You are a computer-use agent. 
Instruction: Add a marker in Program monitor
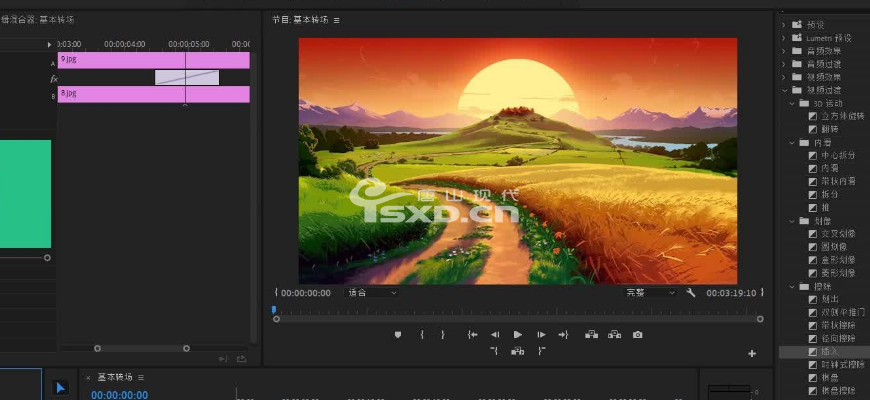(398, 335)
